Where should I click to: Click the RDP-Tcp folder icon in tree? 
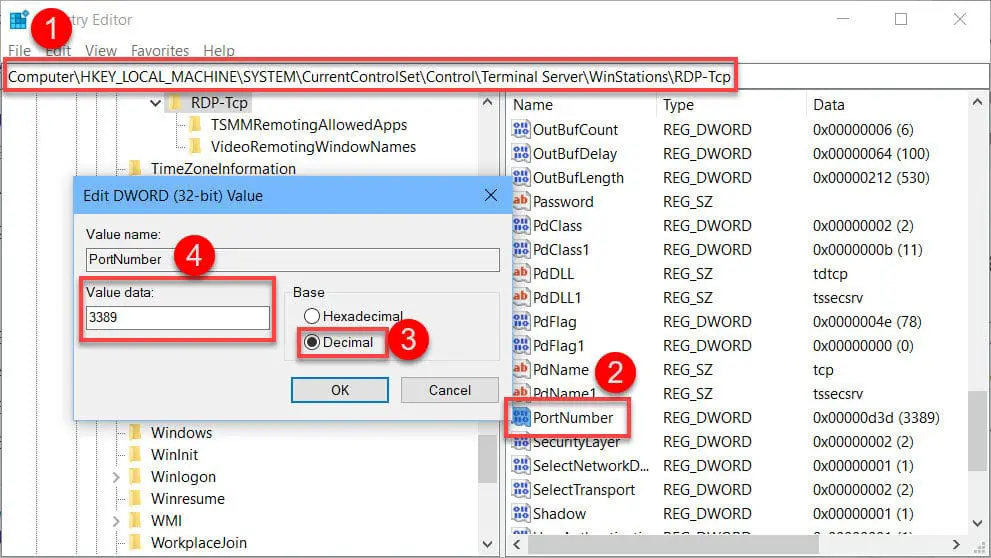point(175,102)
